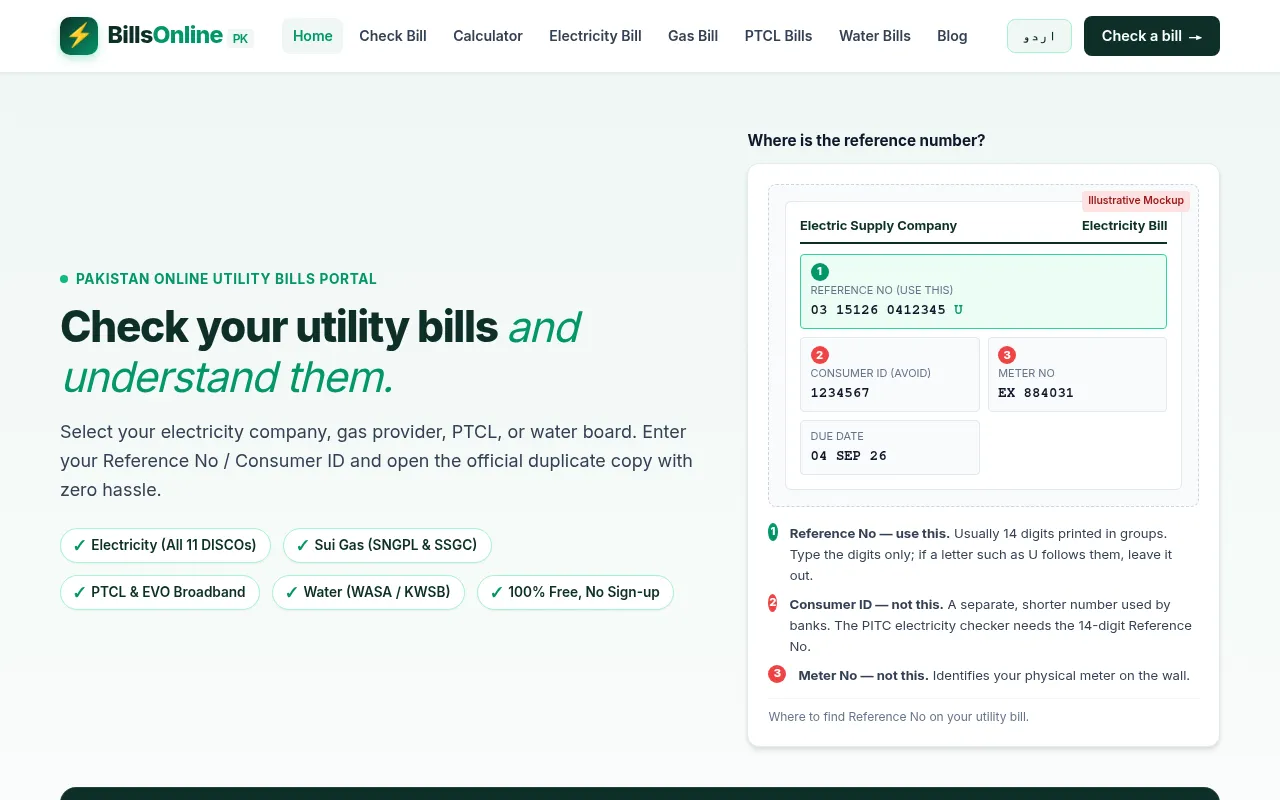1280x800 pixels.
Task: Click the due date value 04 SEP 26
Action: [848, 456]
